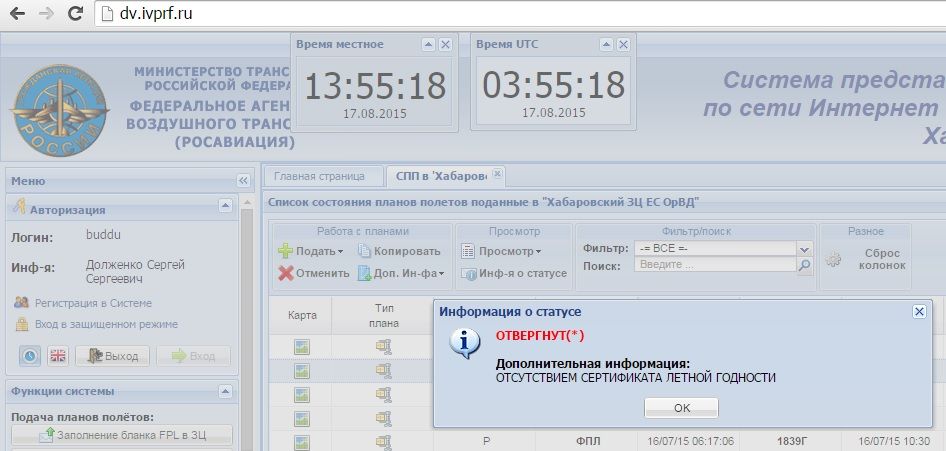The height and width of the screenshot is (451, 946).
Task: Open the Просмотр dropdown menu
Action: [501, 251]
